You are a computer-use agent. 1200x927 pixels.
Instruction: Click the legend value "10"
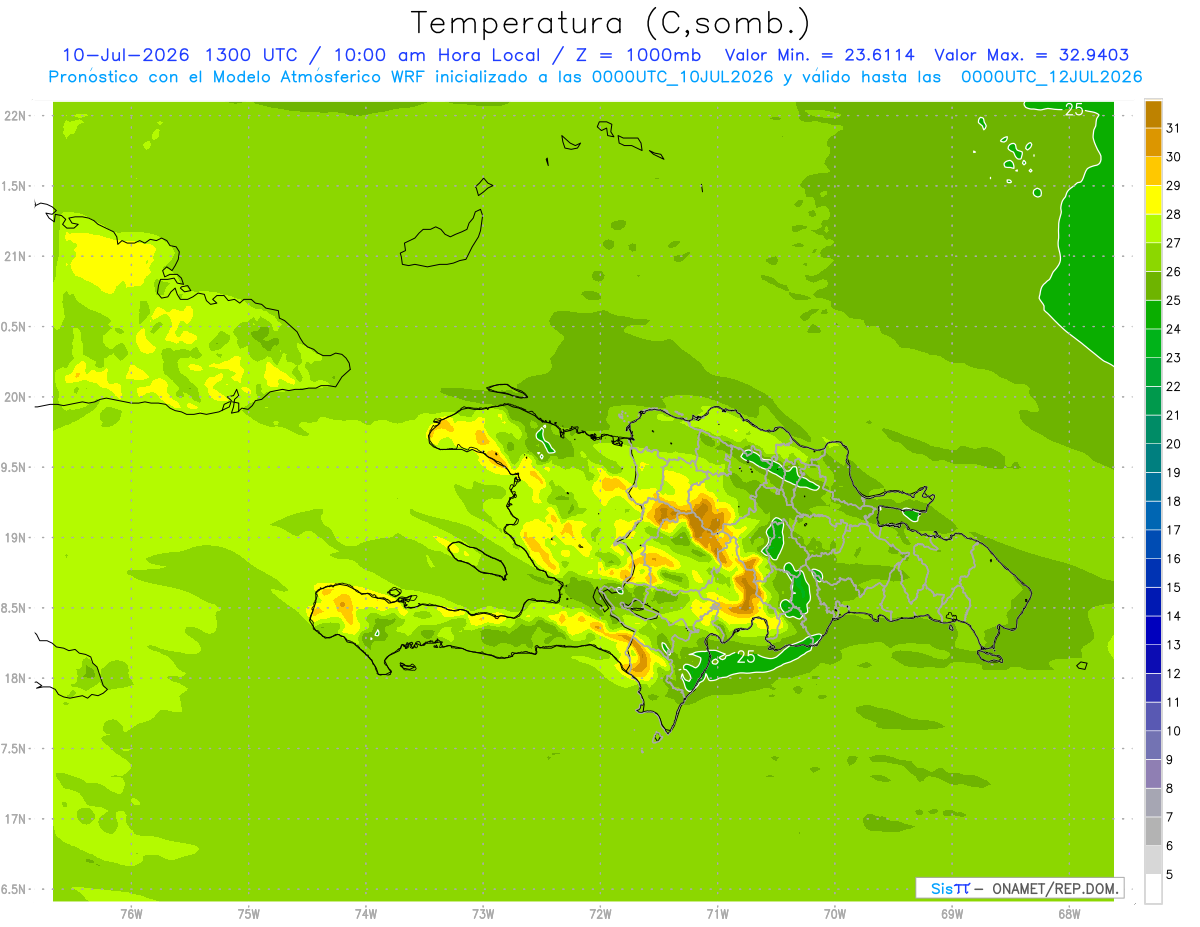[x=1174, y=731]
